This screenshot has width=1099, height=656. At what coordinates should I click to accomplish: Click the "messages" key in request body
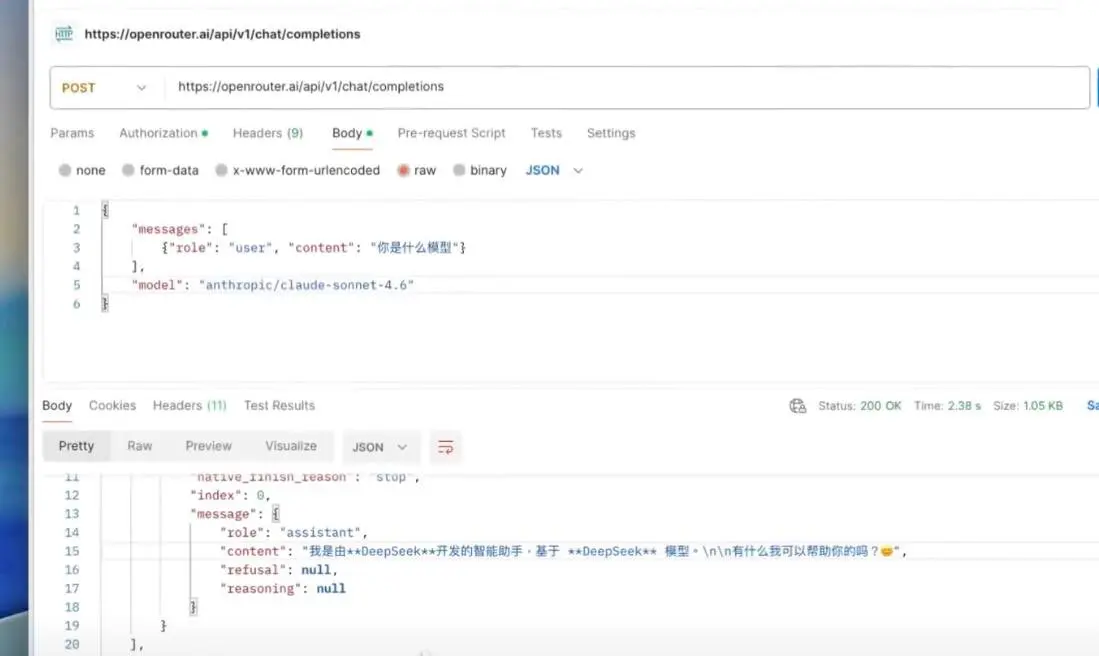point(168,229)
